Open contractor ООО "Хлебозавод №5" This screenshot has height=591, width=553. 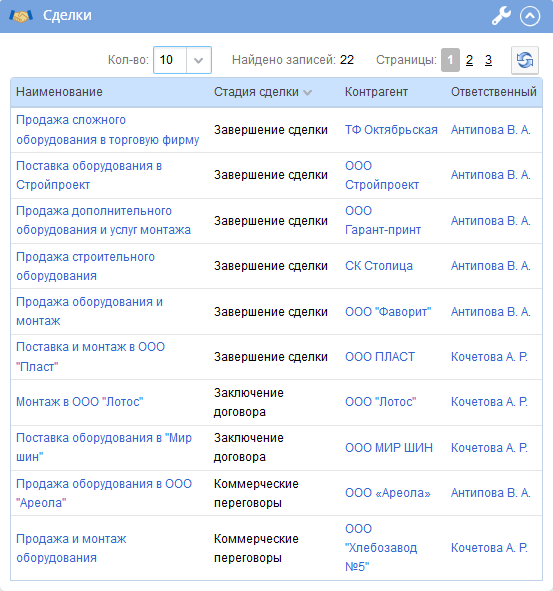tap(381, 548)
